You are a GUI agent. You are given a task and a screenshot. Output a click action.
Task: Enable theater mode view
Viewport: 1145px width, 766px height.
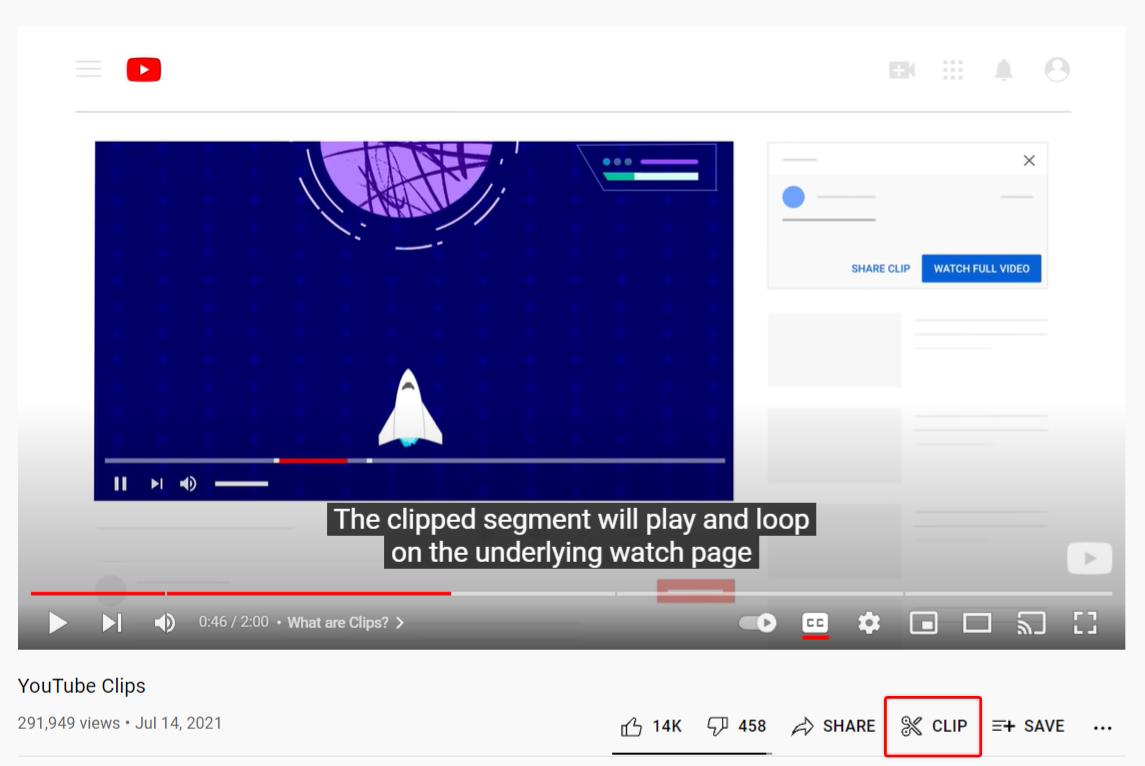[977, 623]
